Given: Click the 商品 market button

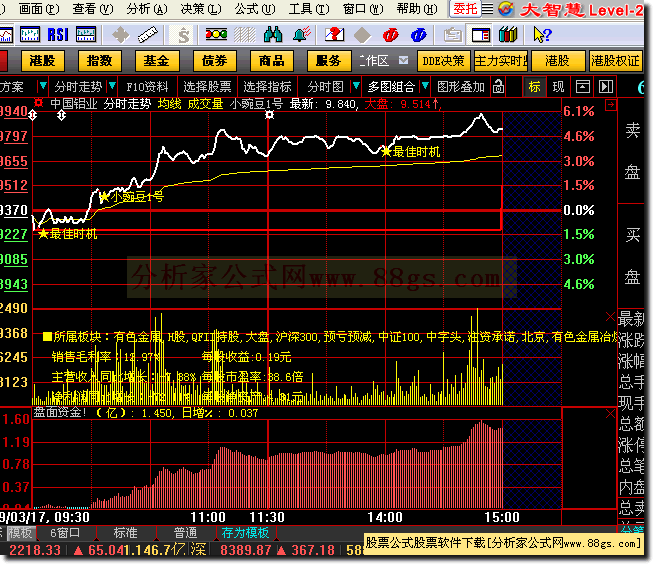Looking at the screenshot, I should 272,61.
